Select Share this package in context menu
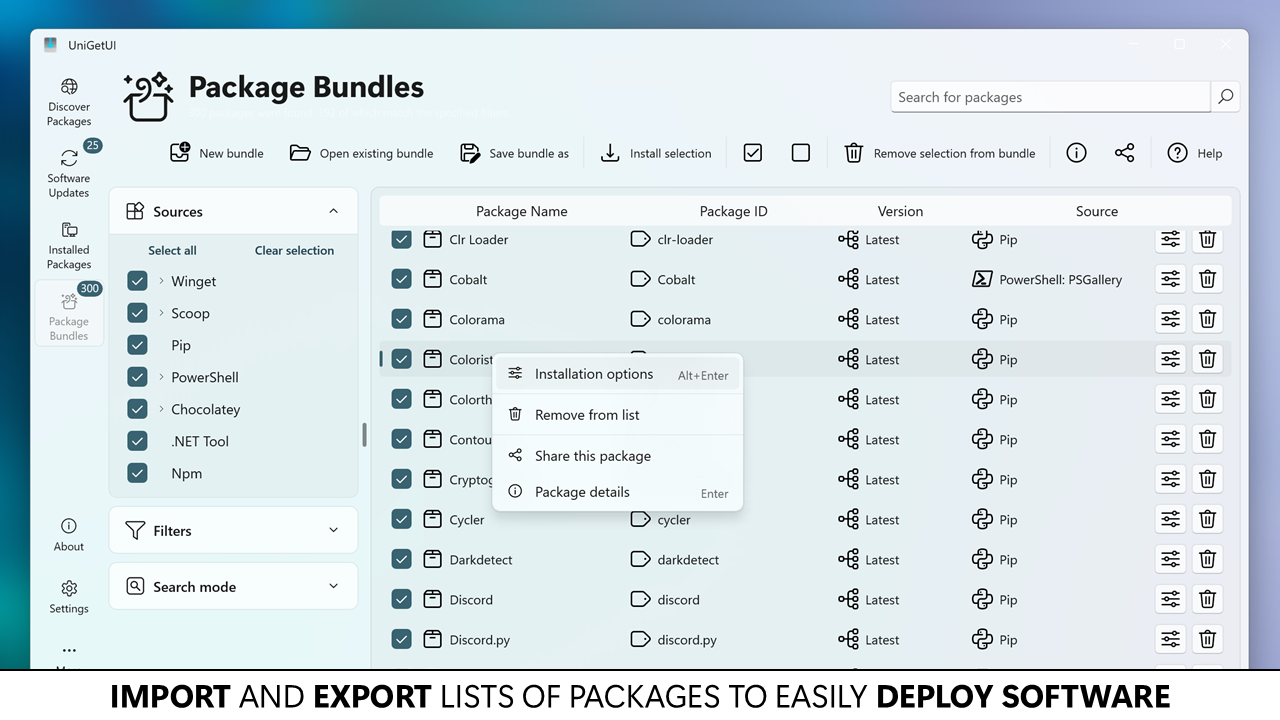The width and height of the screenshot is (1280, 720). coord(592,455)
